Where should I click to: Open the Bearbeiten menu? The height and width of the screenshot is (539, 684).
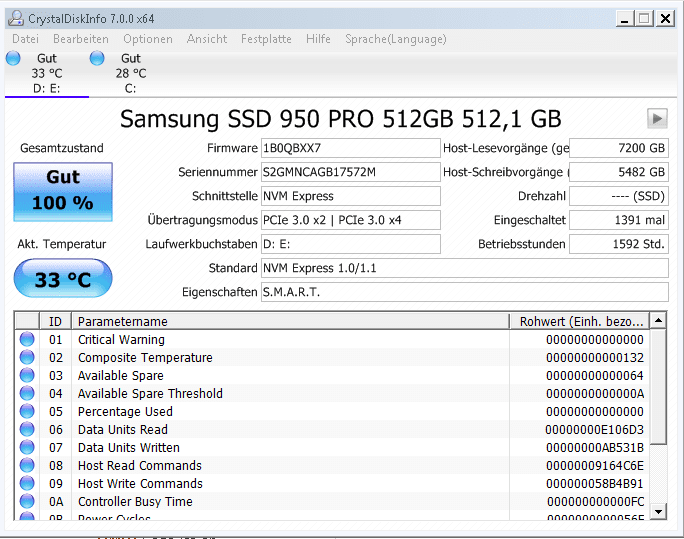point(81,39)
